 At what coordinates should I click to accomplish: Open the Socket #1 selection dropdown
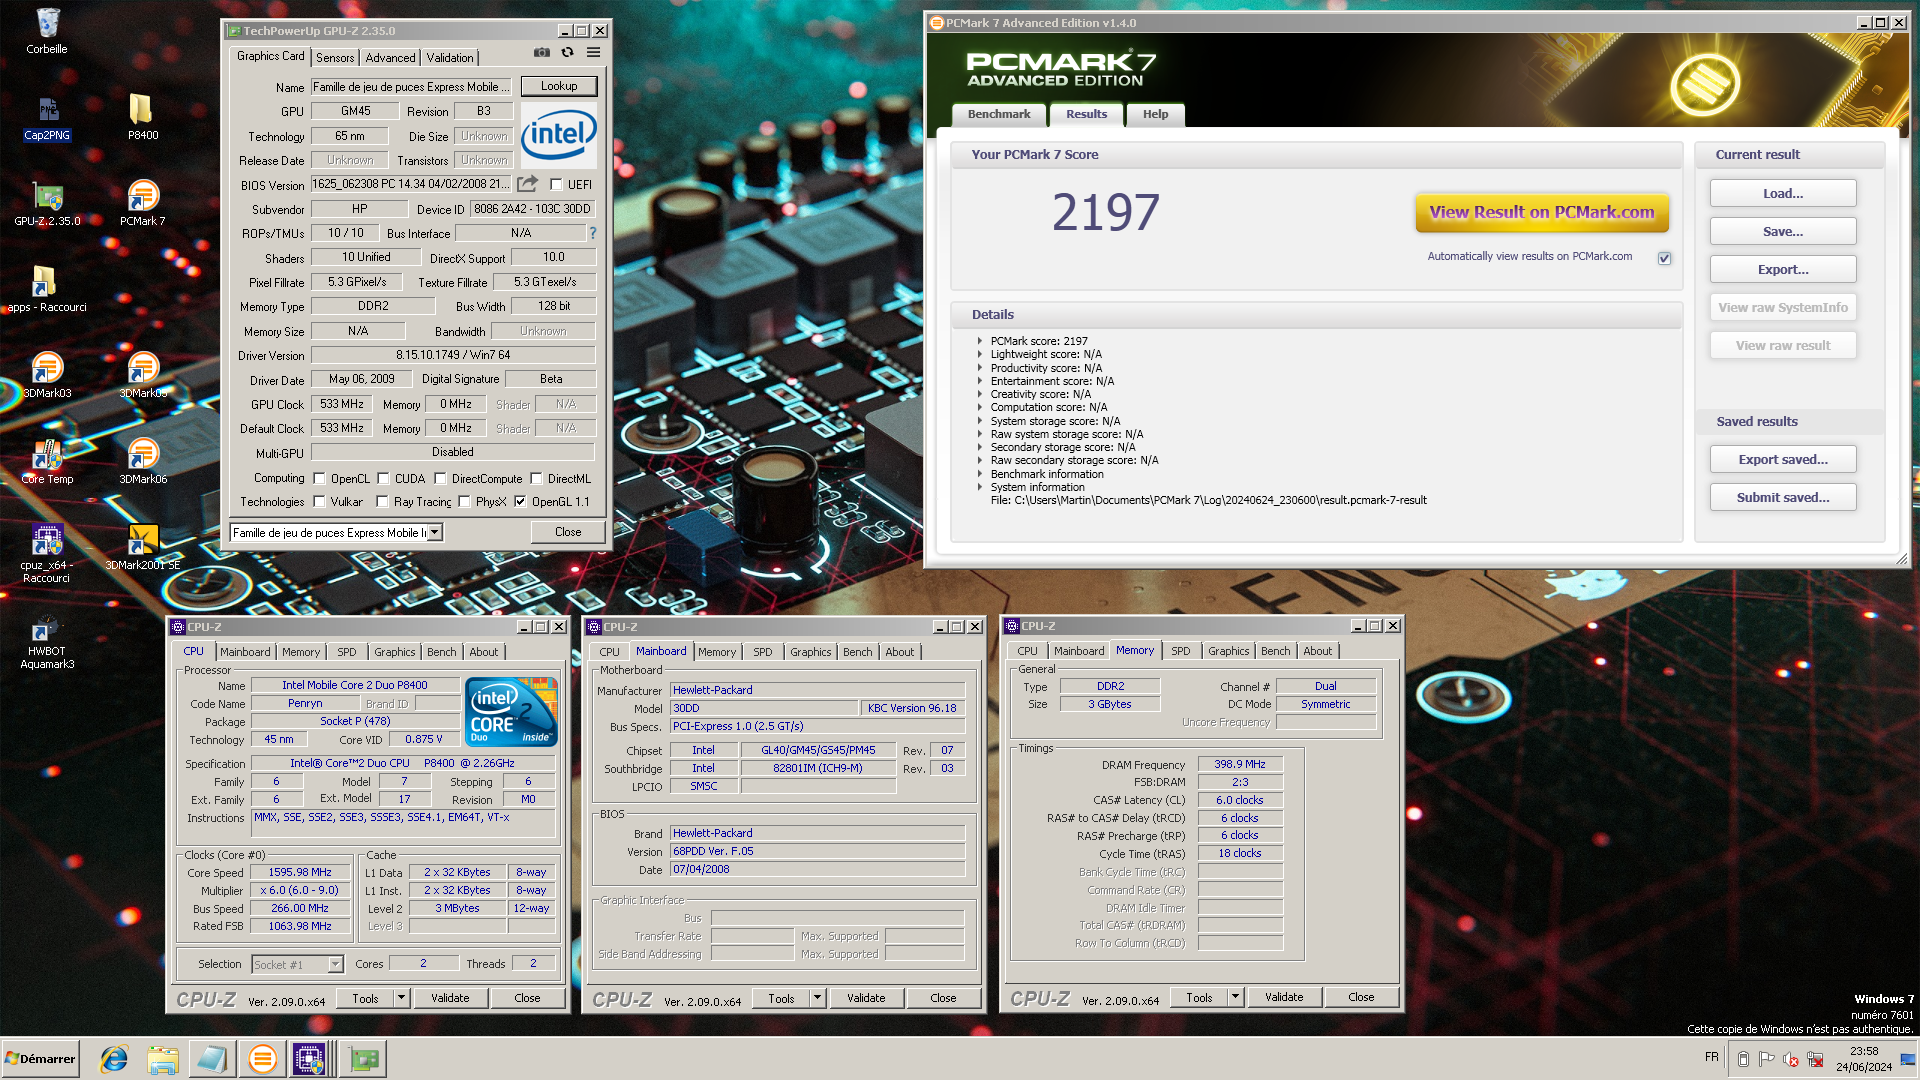[335, 964]
